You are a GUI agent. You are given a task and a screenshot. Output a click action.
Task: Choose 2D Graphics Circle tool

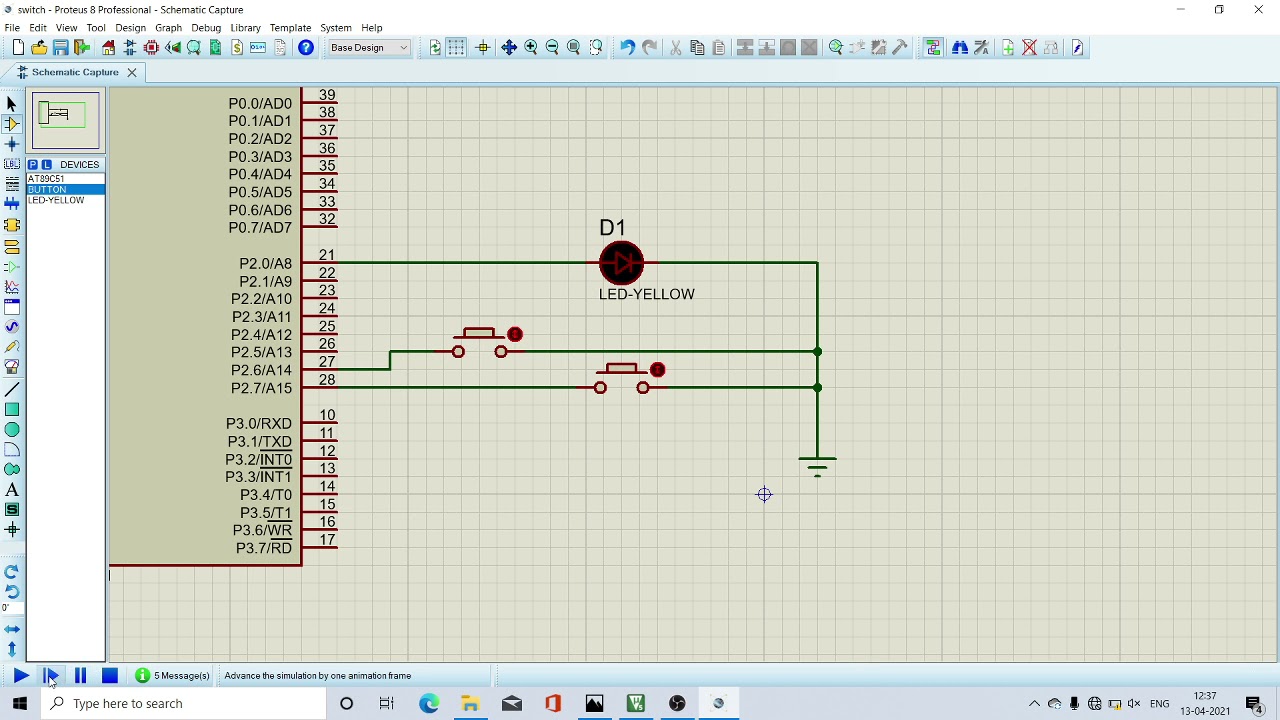coord(12,429)
